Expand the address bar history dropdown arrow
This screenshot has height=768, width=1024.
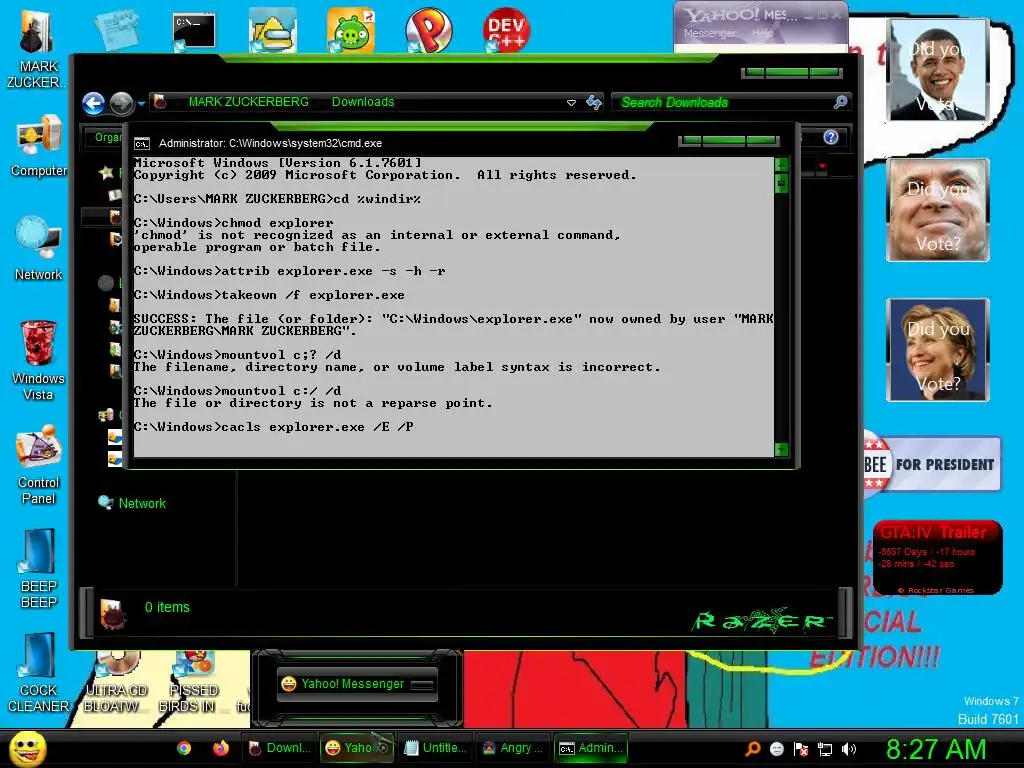click(x=571, y=103)
